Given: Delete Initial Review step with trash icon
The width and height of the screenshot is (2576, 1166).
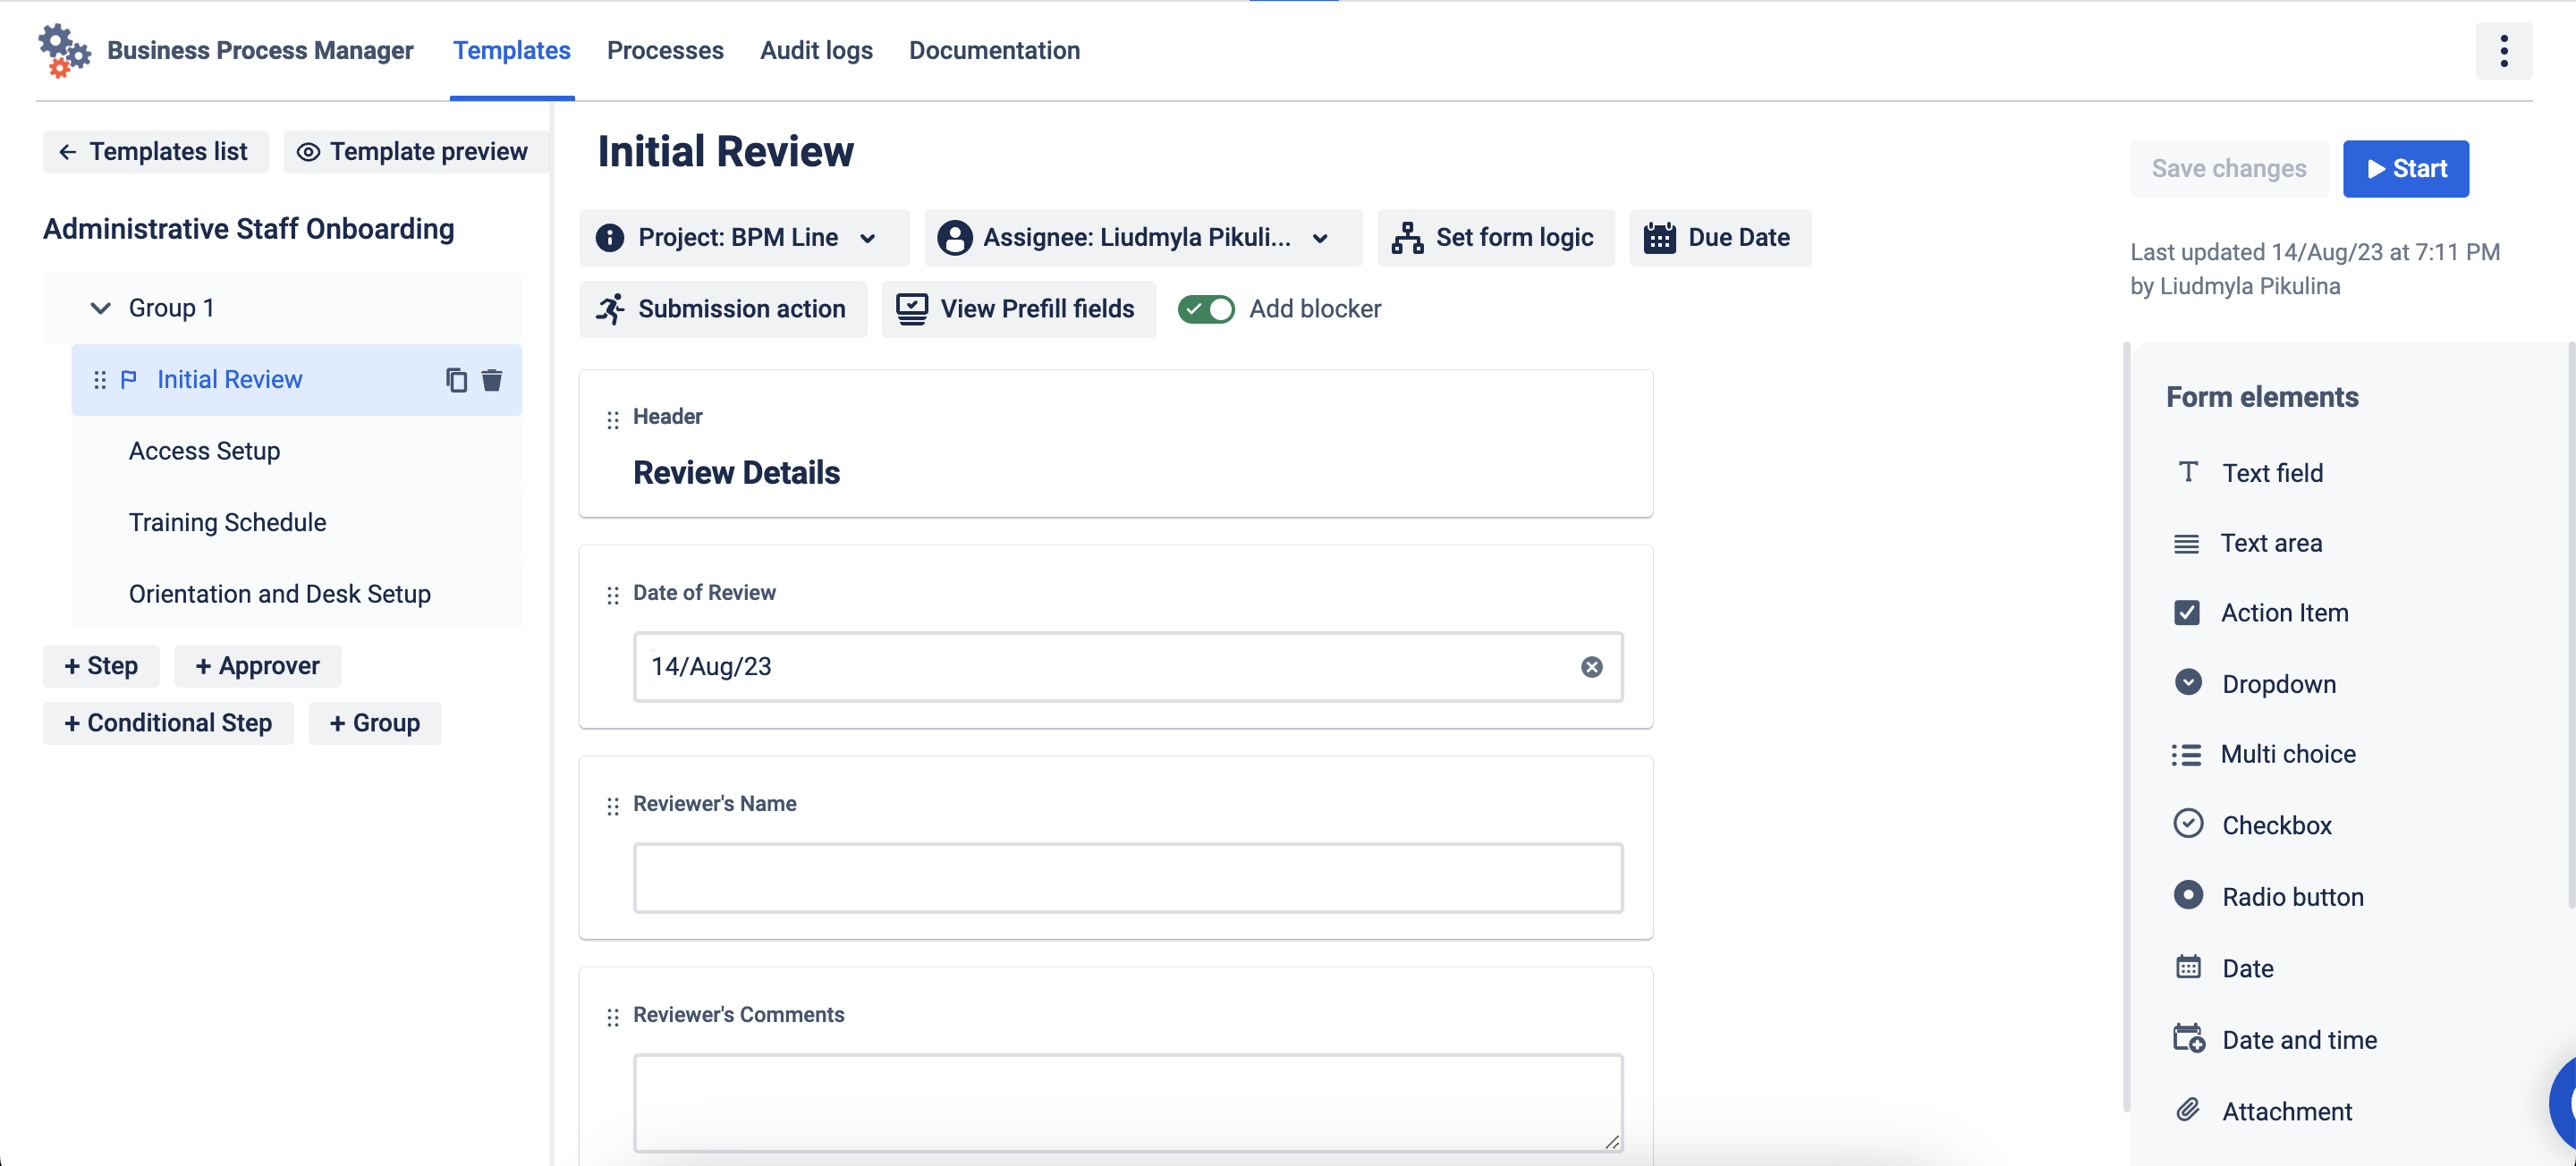Looking at the screenshot, I should (x=492, y=380).
